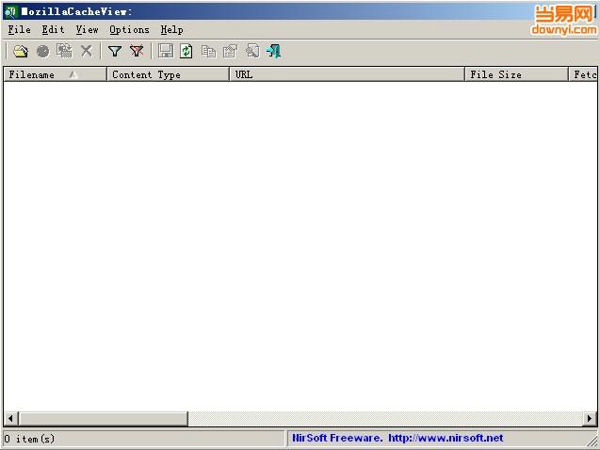Click the floppy disk save icon
The height and width of the screenshot is (450, 600).
click(165, 51)
